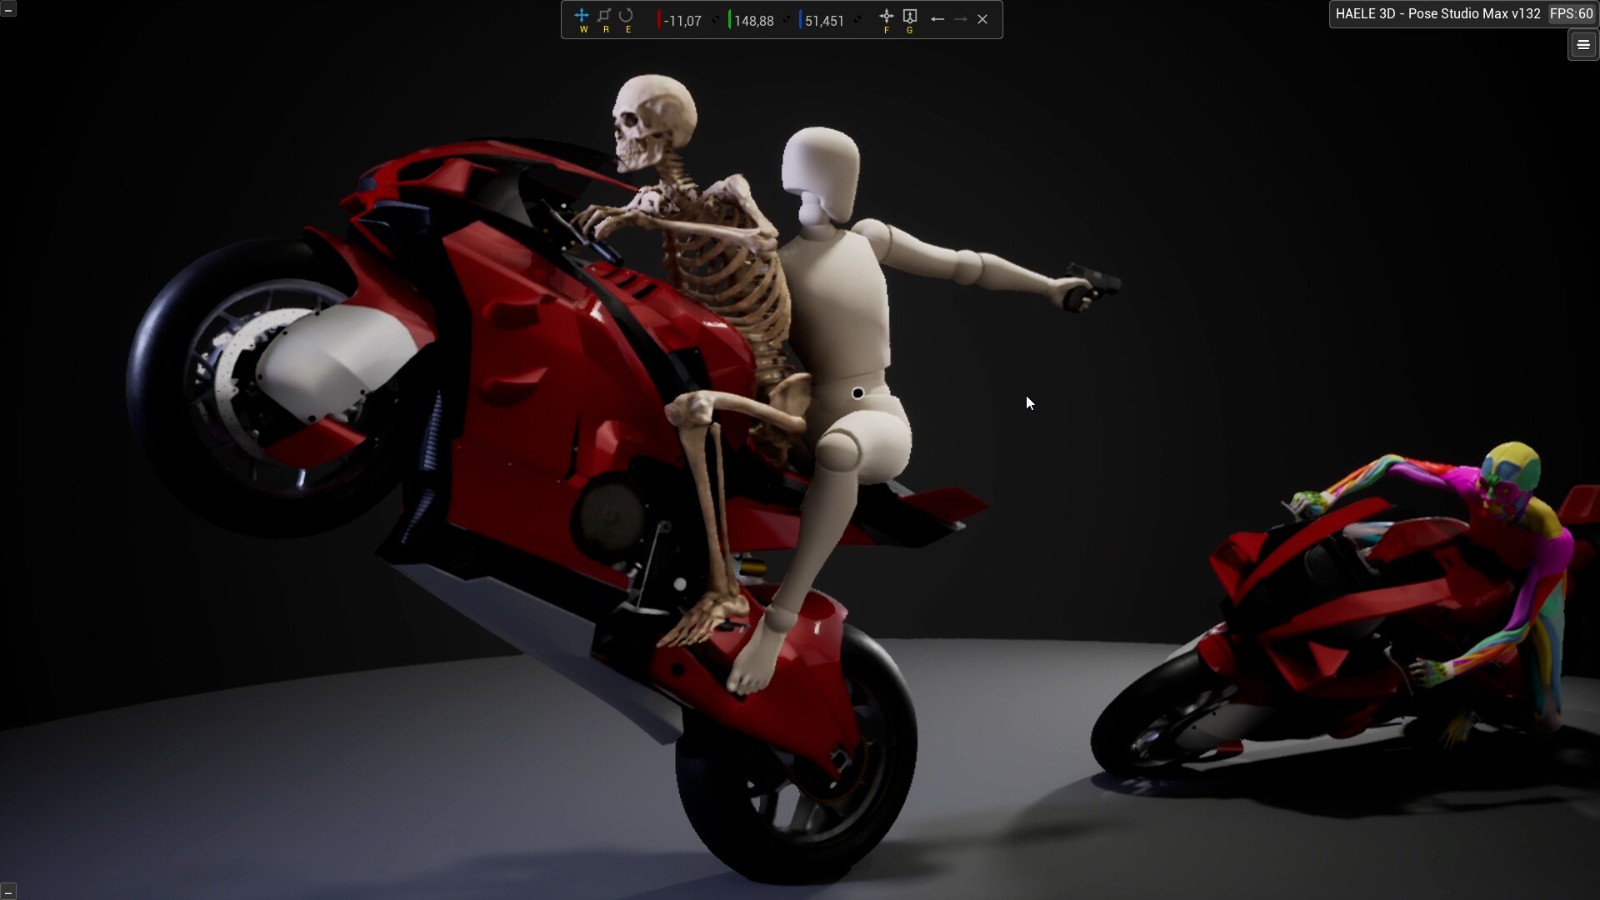
Task: Select the Scale gizmo tool (R)
Action: coord(604,16)
